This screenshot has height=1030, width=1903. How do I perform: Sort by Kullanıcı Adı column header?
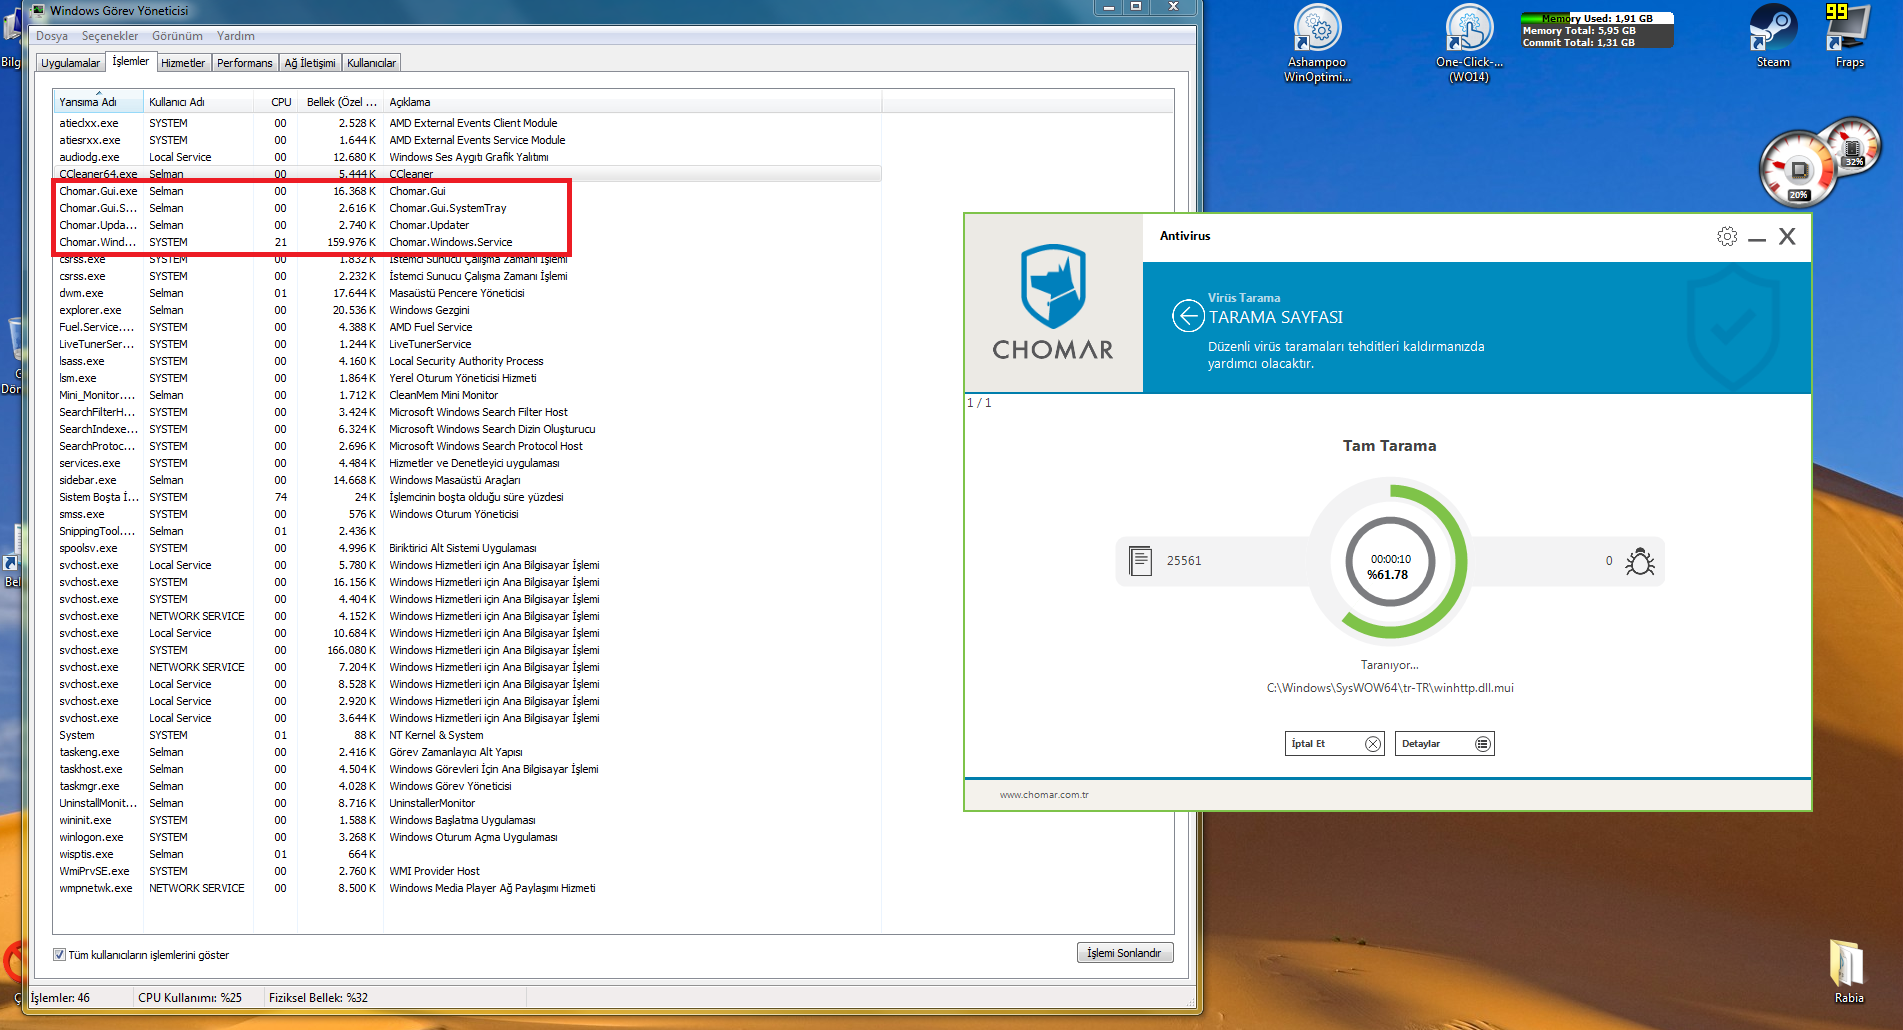198,102
